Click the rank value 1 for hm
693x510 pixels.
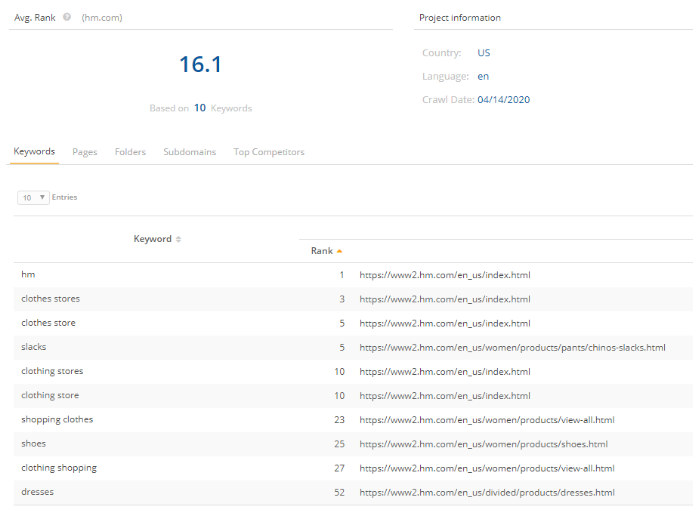coord(342,275)
